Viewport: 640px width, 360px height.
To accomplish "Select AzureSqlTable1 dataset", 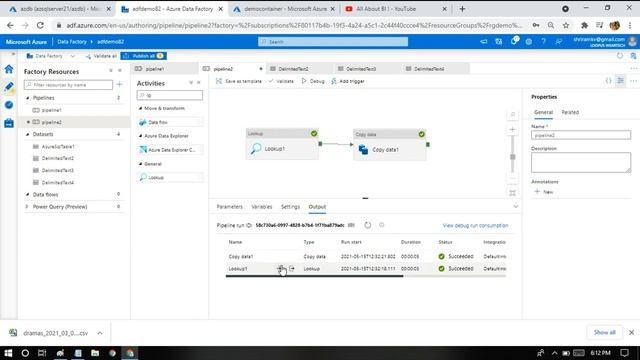I will (x=58, y=147).
